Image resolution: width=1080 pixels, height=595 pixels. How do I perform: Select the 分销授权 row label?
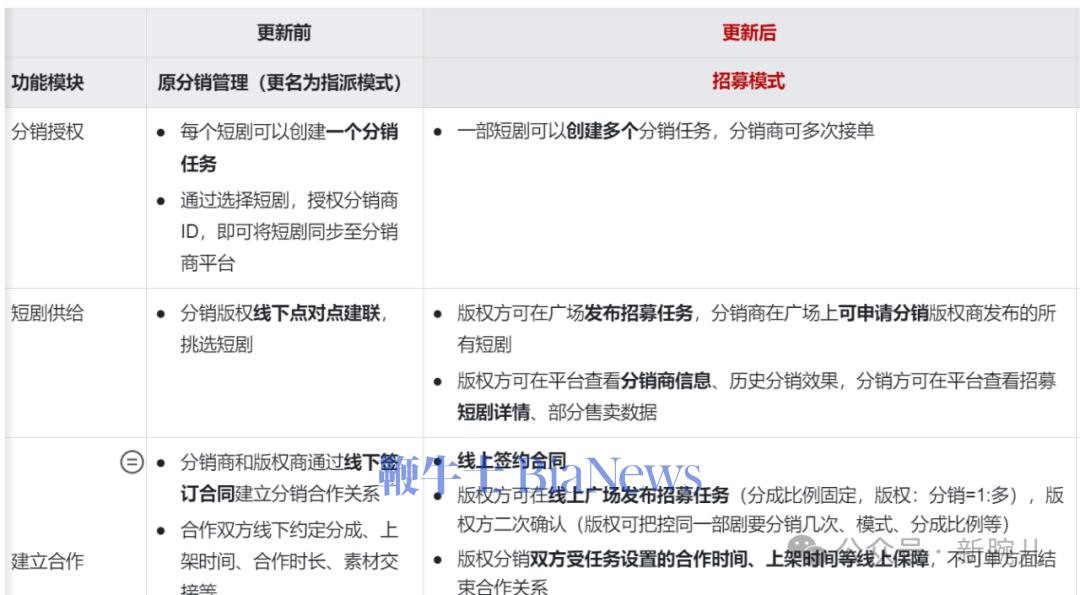tap(48, 132)
